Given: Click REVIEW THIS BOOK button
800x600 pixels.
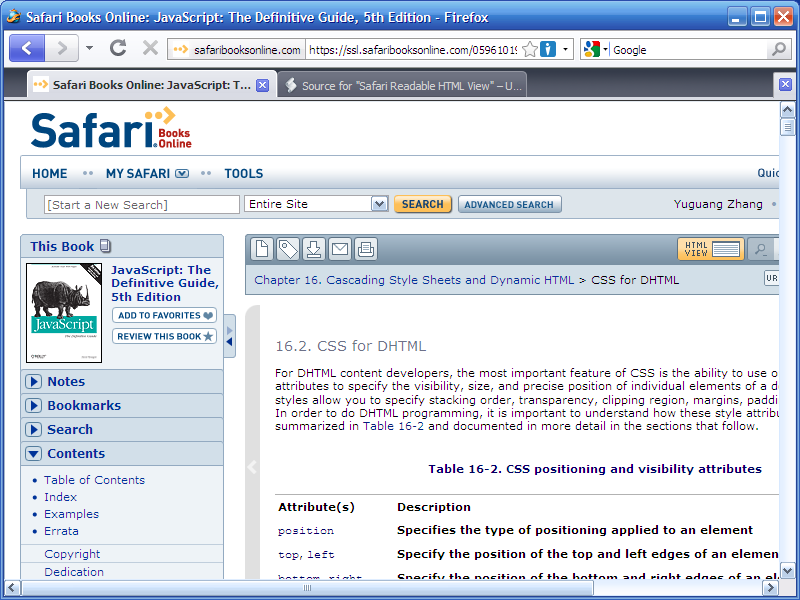Looking at the screenshot, I should (x=164, y=336).
